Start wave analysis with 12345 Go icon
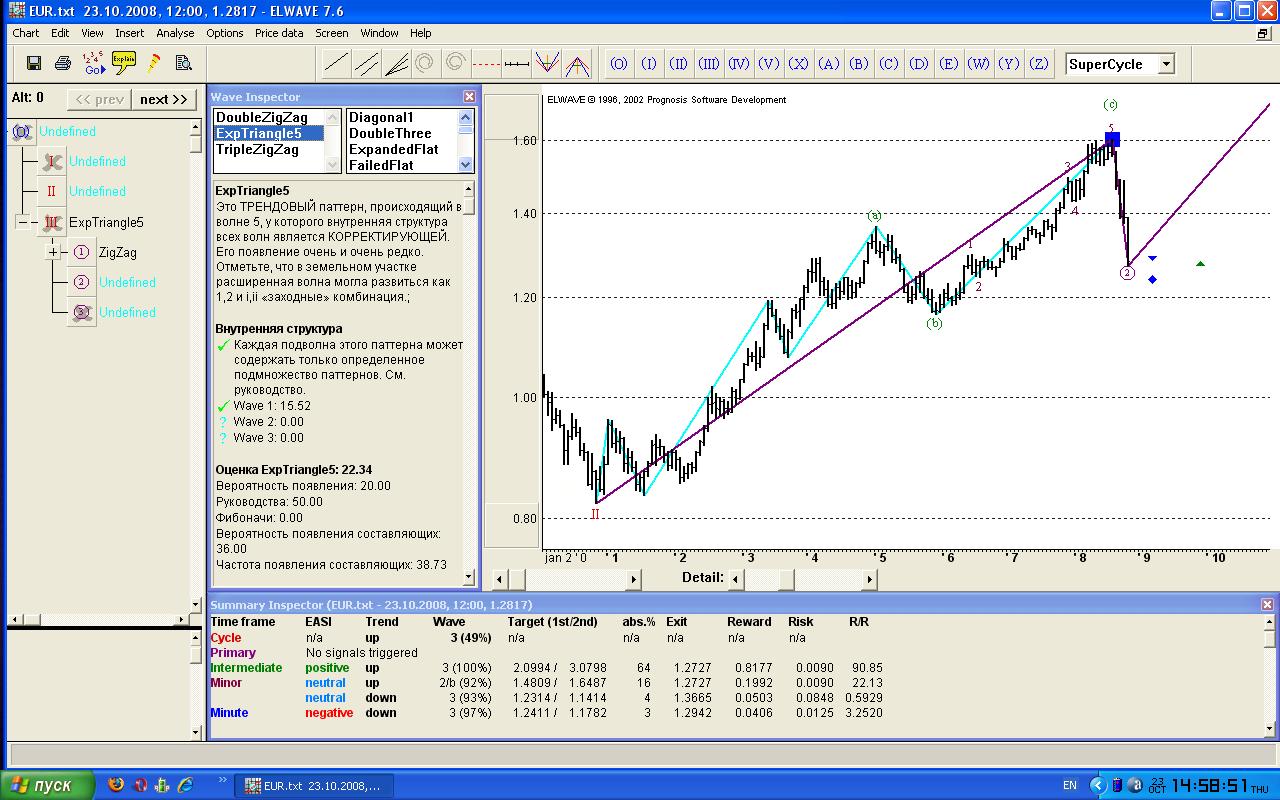This screenshot has height=800, width=1280. [93, 63]
